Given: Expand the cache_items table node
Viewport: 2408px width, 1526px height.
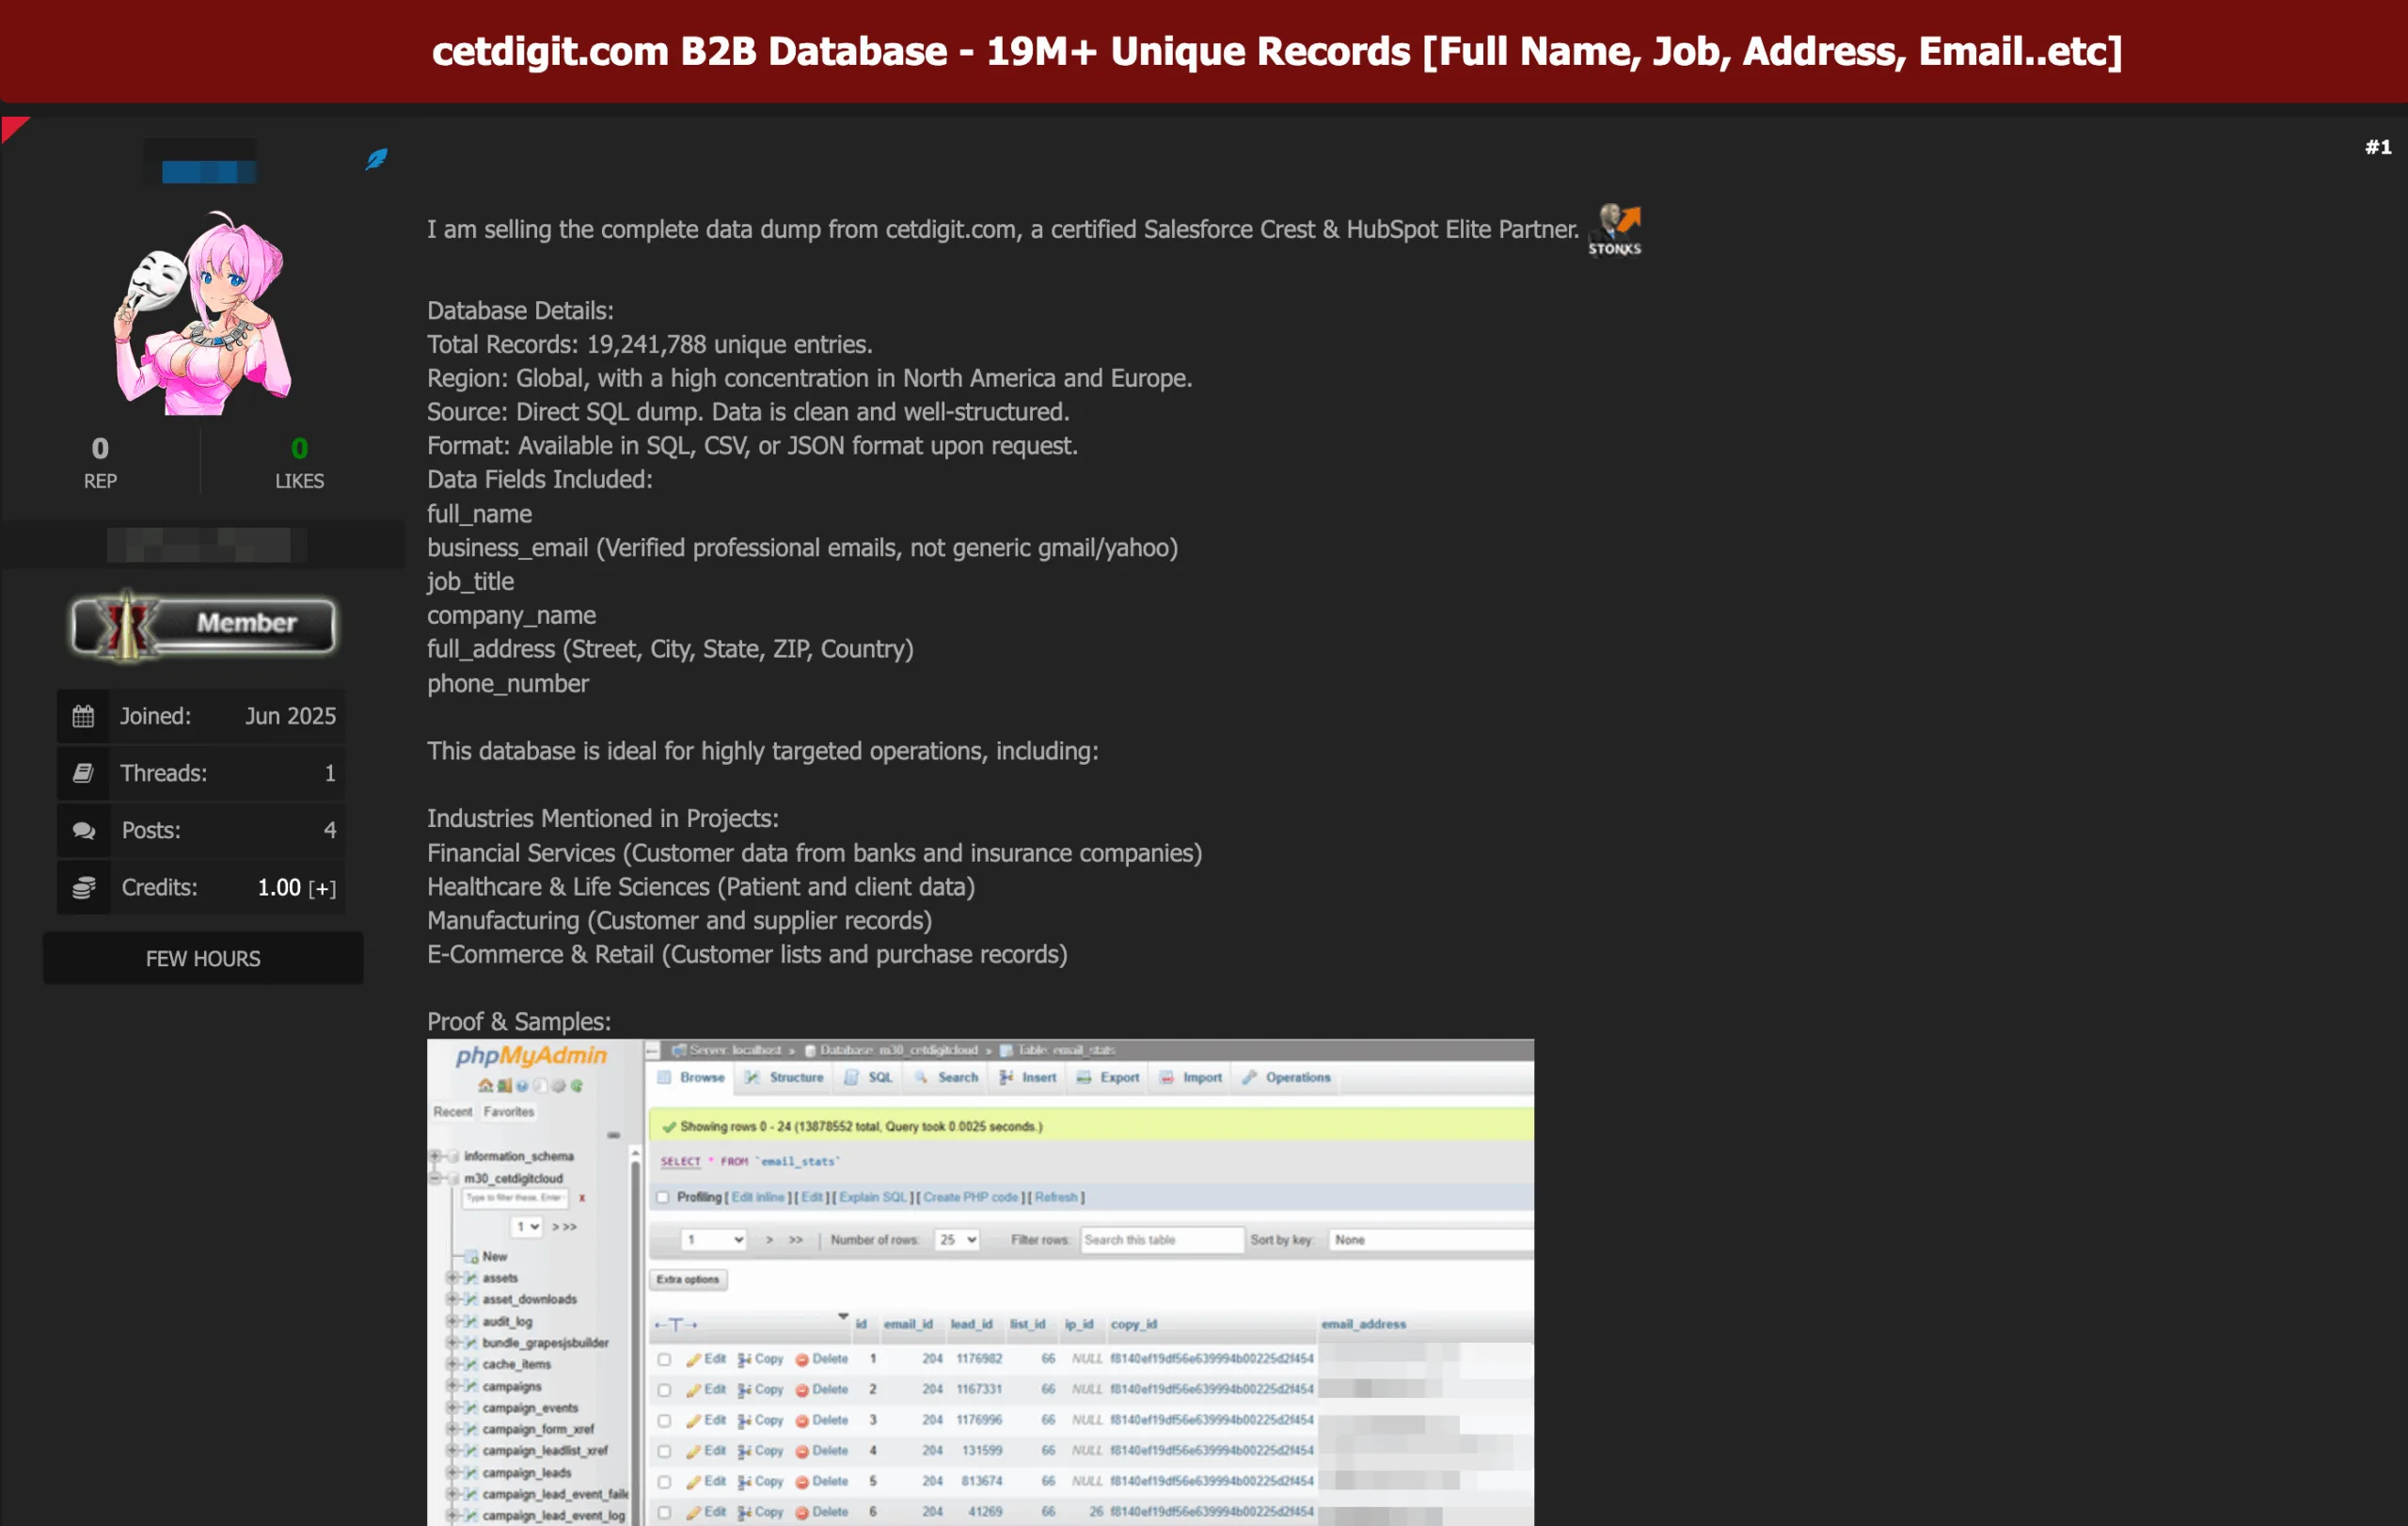Looking at the screenshot, I should (453, 1364).
